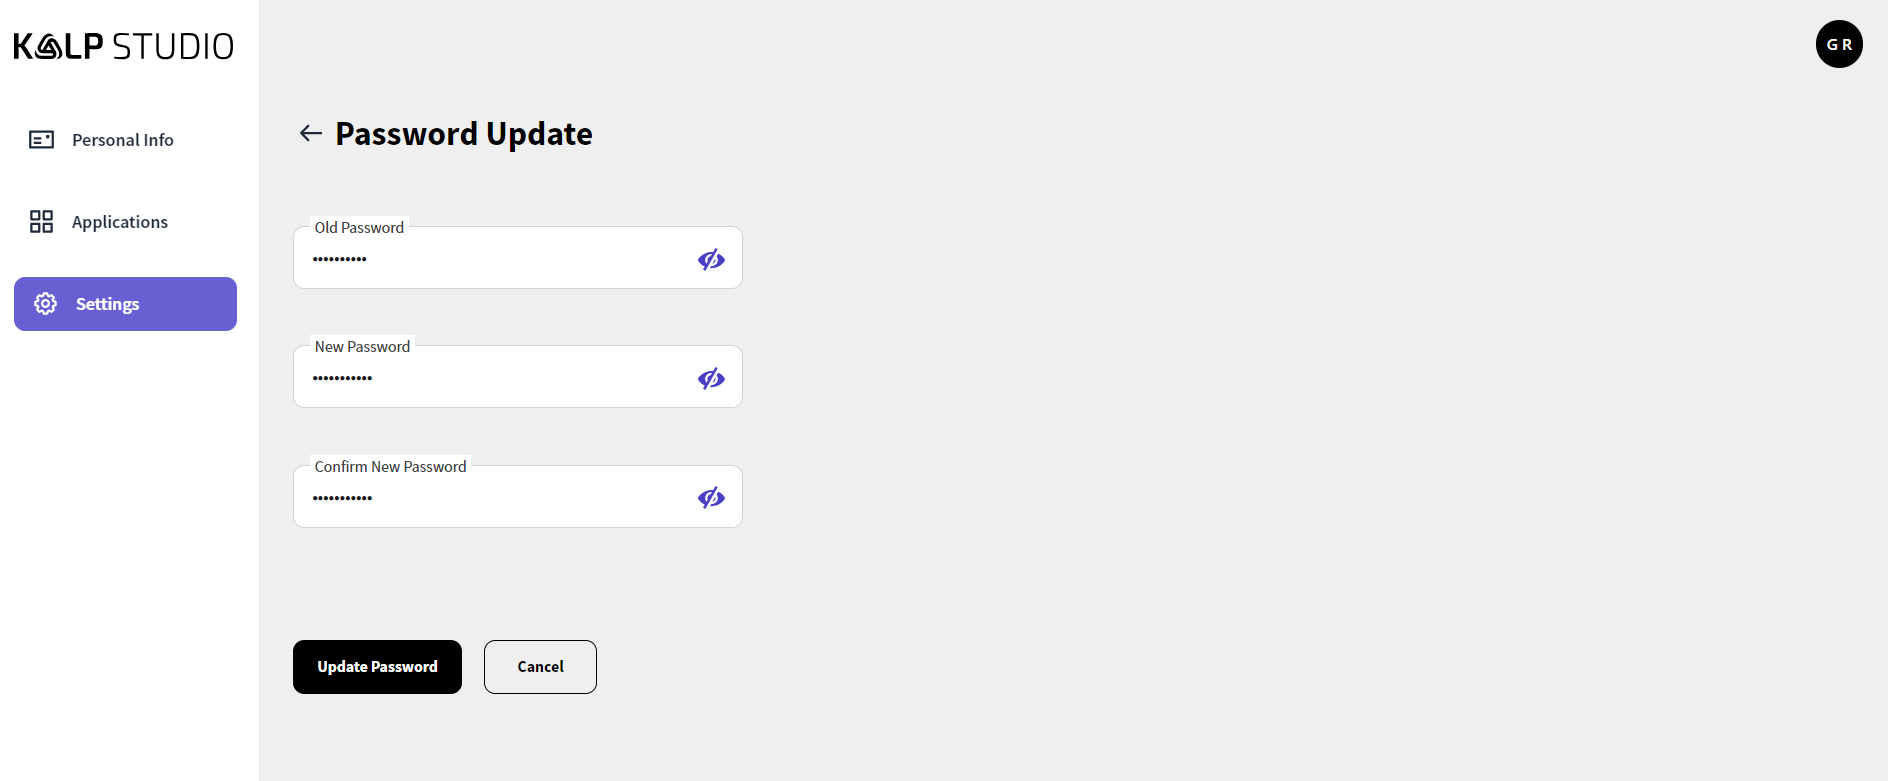
Task: Click the Kalp Studio logo
Action: coord(123,46)
